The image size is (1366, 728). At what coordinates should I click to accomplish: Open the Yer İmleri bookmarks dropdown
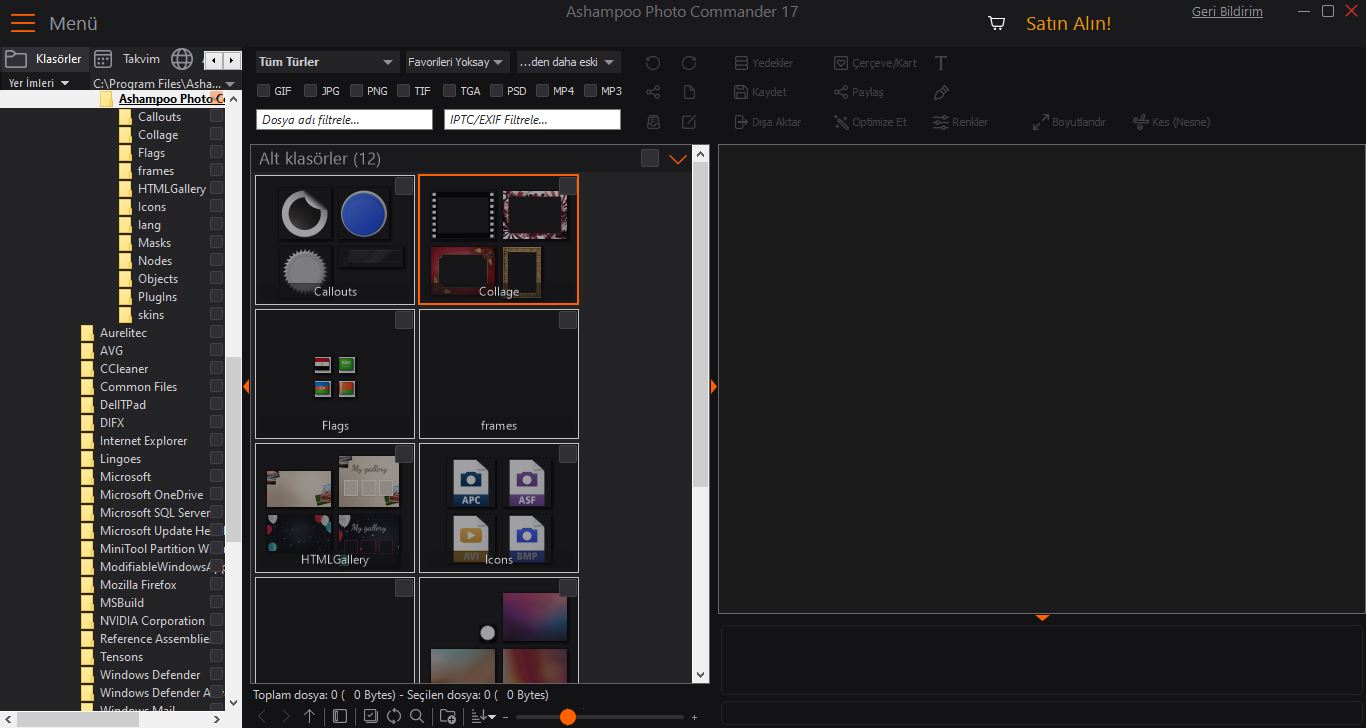39,83
